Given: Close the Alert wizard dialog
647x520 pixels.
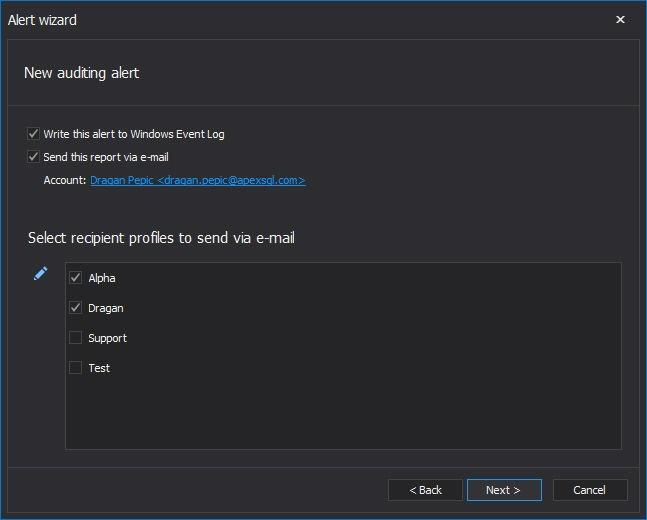Looking at the screenshot, I should coord(620,19).
